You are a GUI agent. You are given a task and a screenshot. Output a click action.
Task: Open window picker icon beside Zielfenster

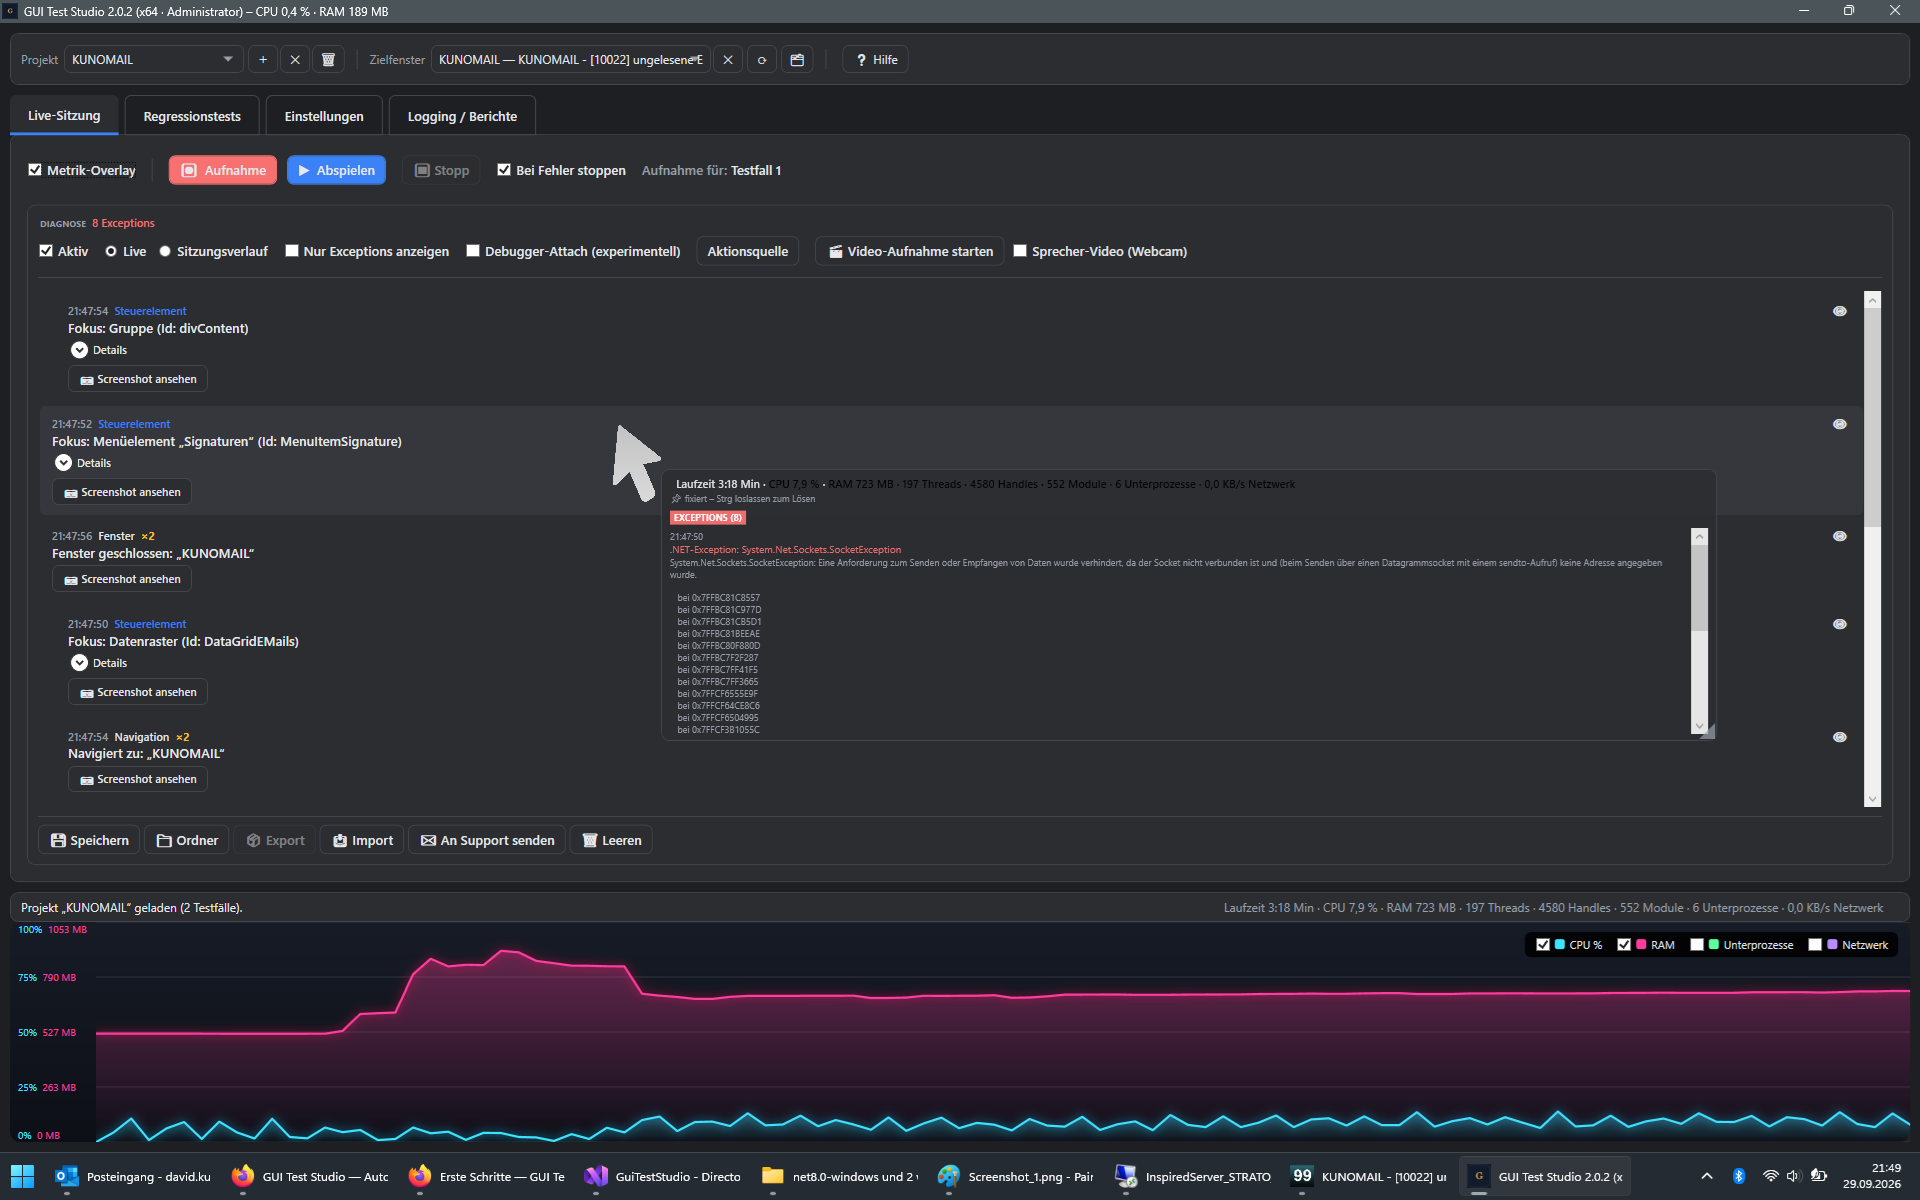click(797, 60)
